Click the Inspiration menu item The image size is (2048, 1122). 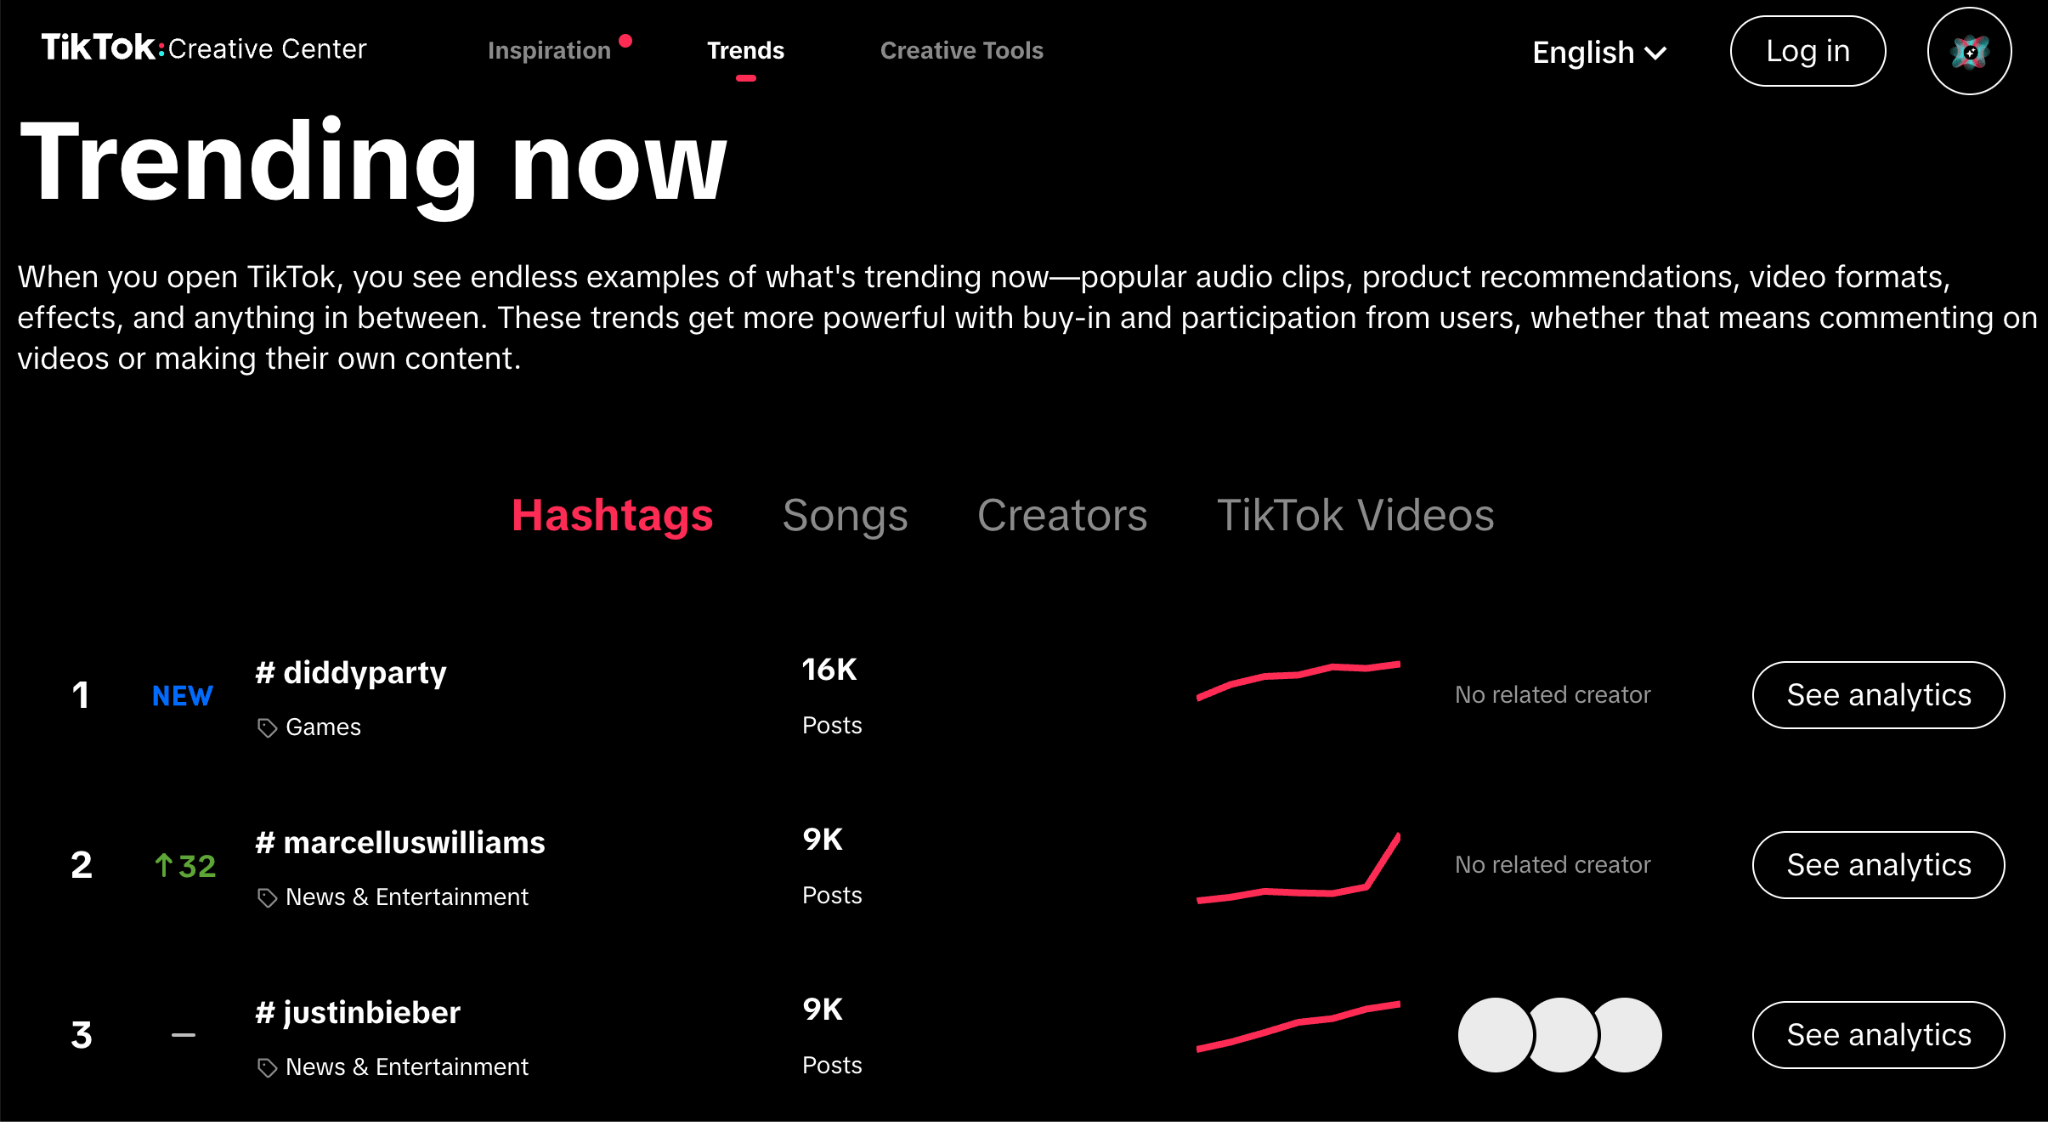click(550, 51)
